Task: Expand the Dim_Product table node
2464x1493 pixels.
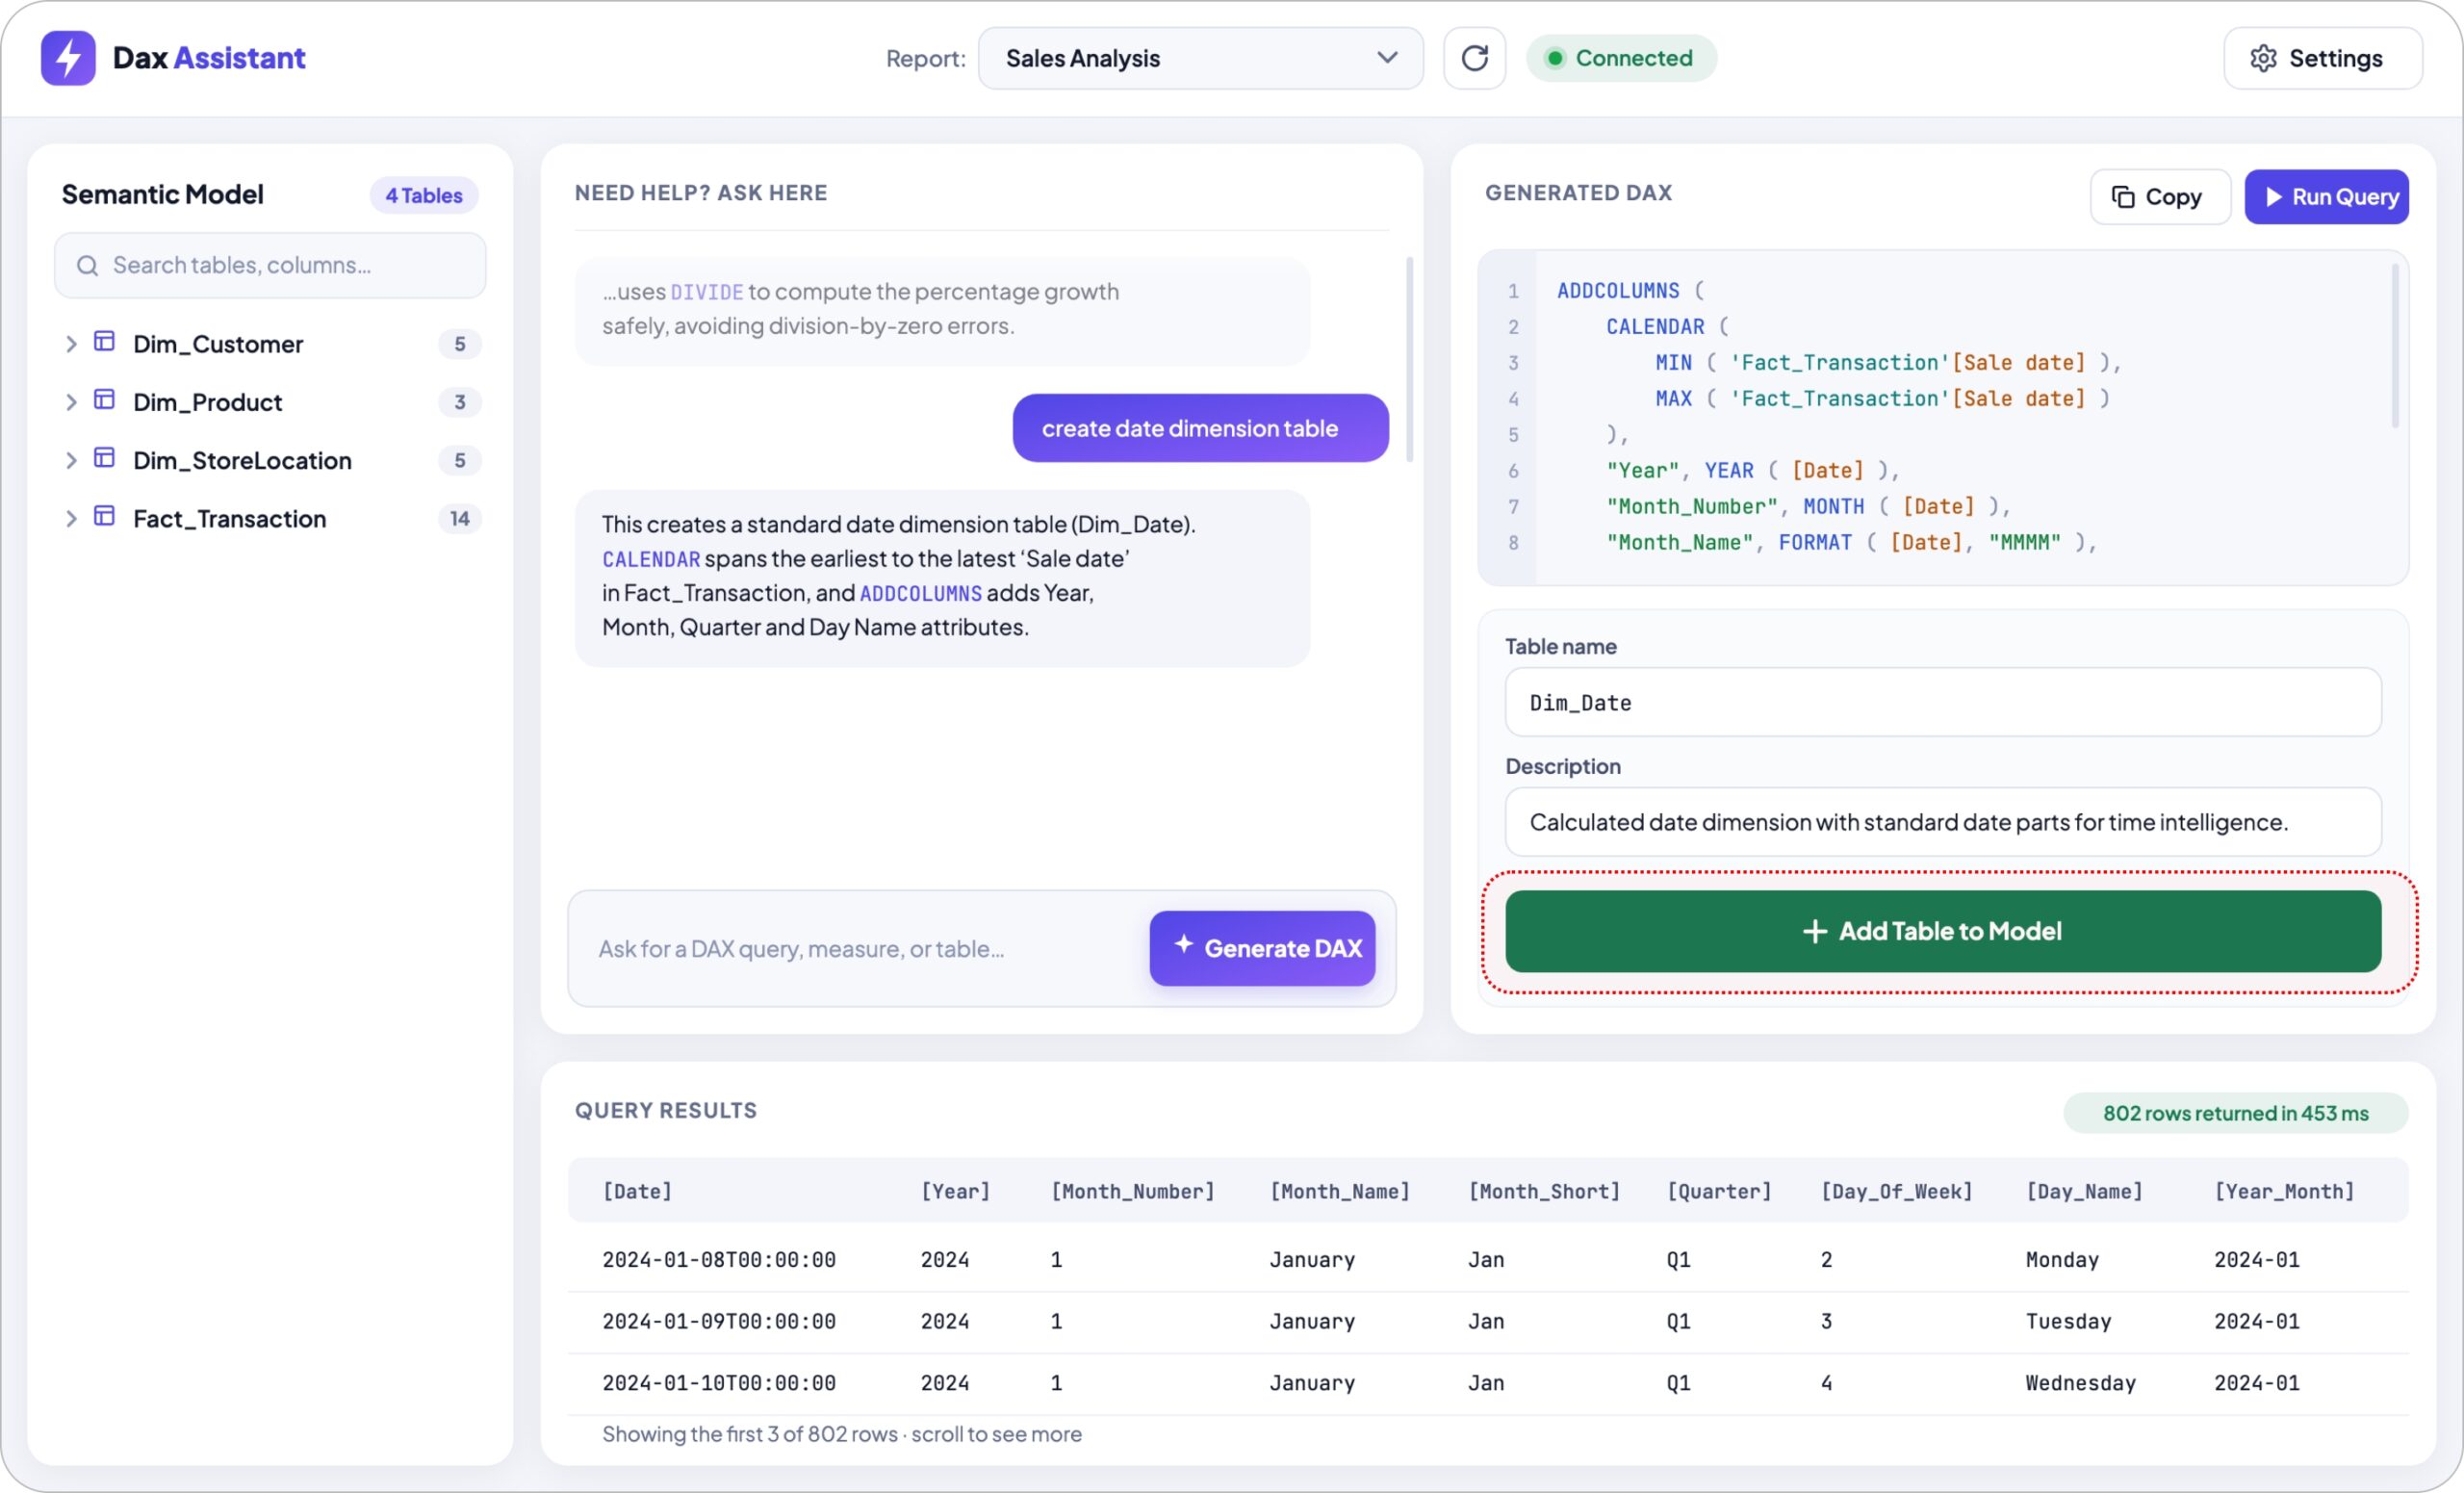Action: (x=71, y=402)
